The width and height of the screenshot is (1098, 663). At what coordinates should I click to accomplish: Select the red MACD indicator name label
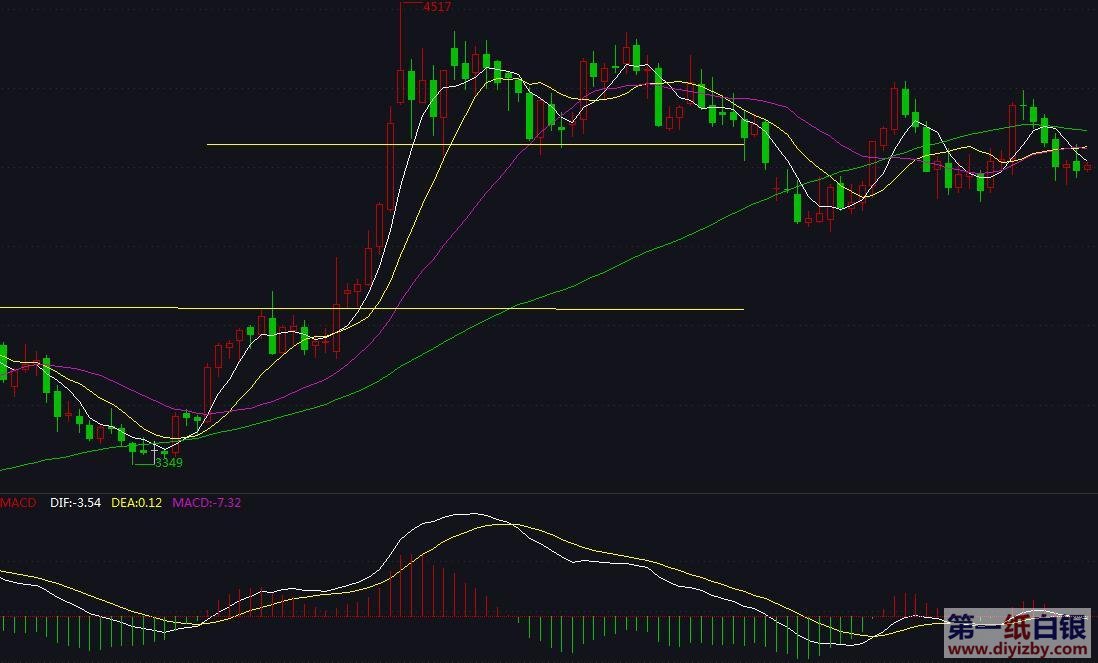coord(18,503)
